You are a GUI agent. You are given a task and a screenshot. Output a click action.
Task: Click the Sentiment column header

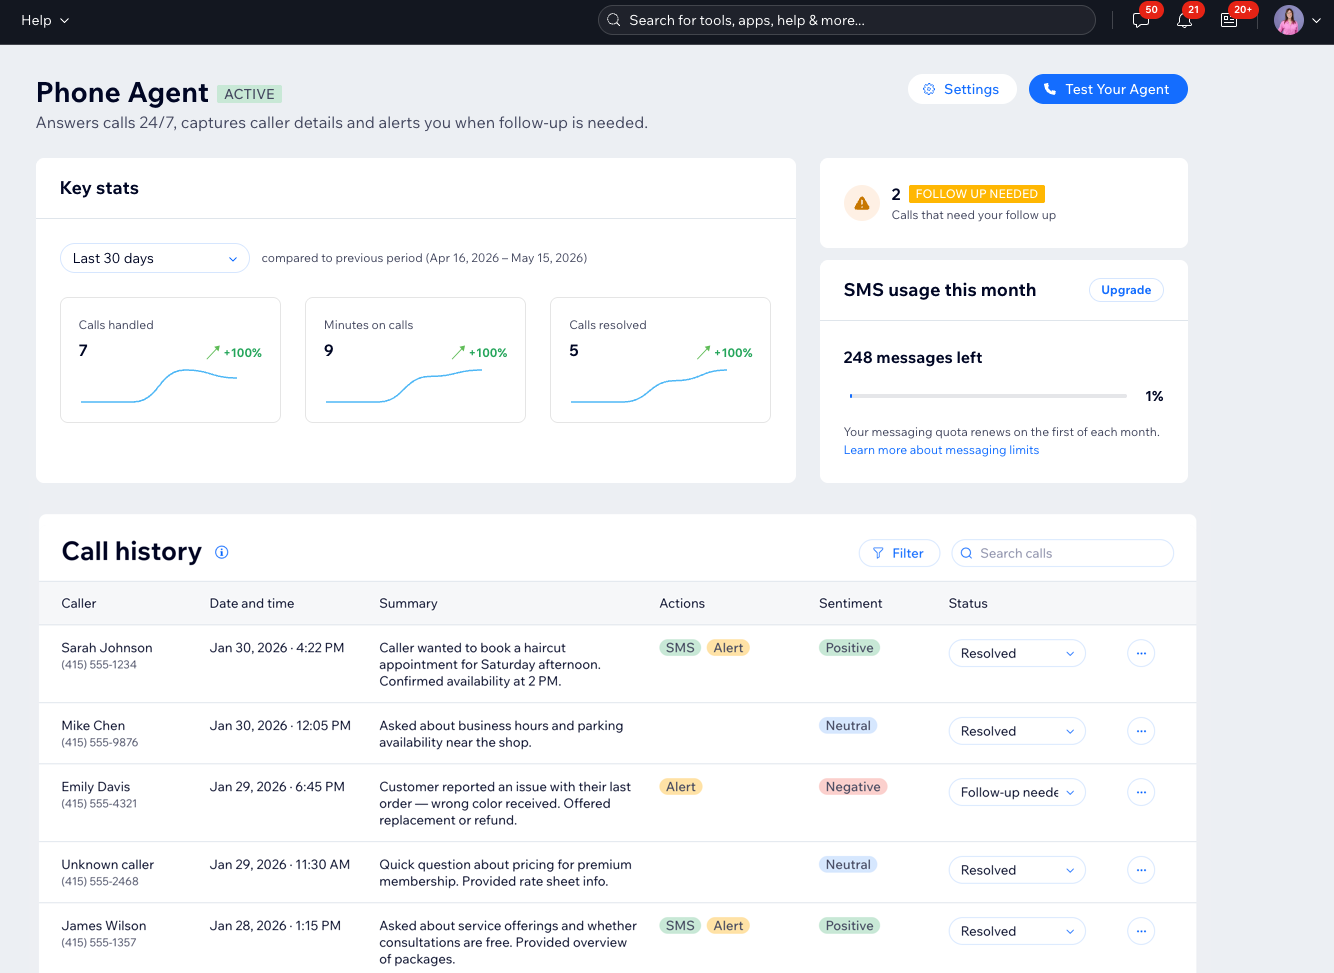pos(851,603)
